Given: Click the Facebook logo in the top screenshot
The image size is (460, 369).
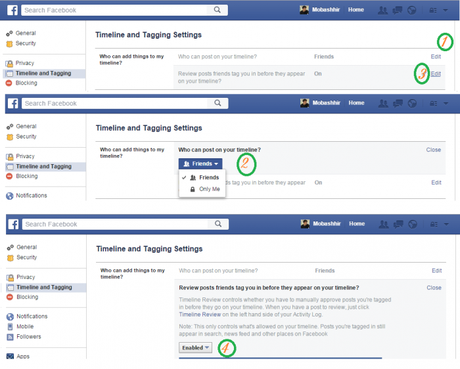Looking at the screenshot, I should point(13,10).
